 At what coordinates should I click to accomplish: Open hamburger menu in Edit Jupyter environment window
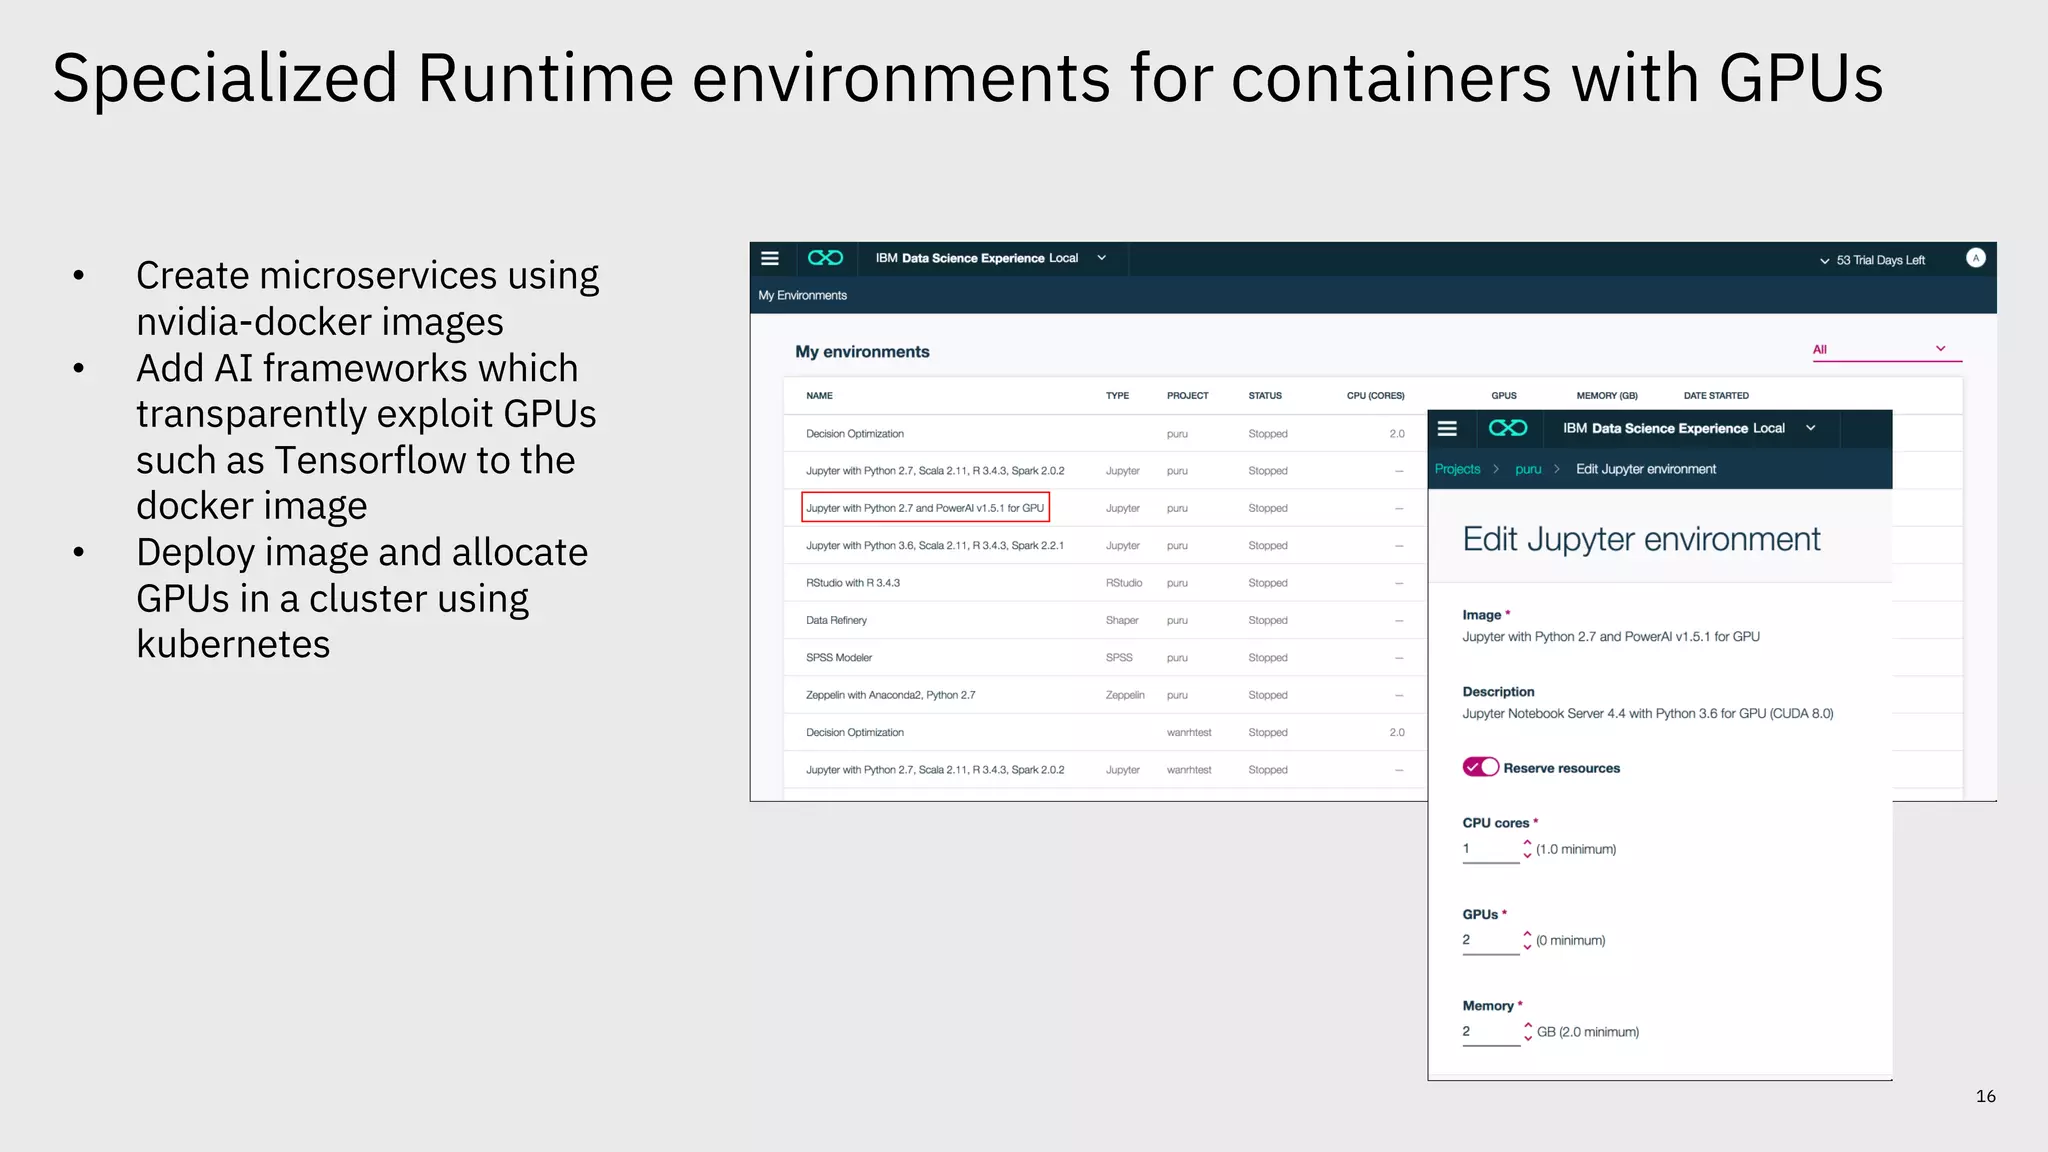pos(1447,428)
